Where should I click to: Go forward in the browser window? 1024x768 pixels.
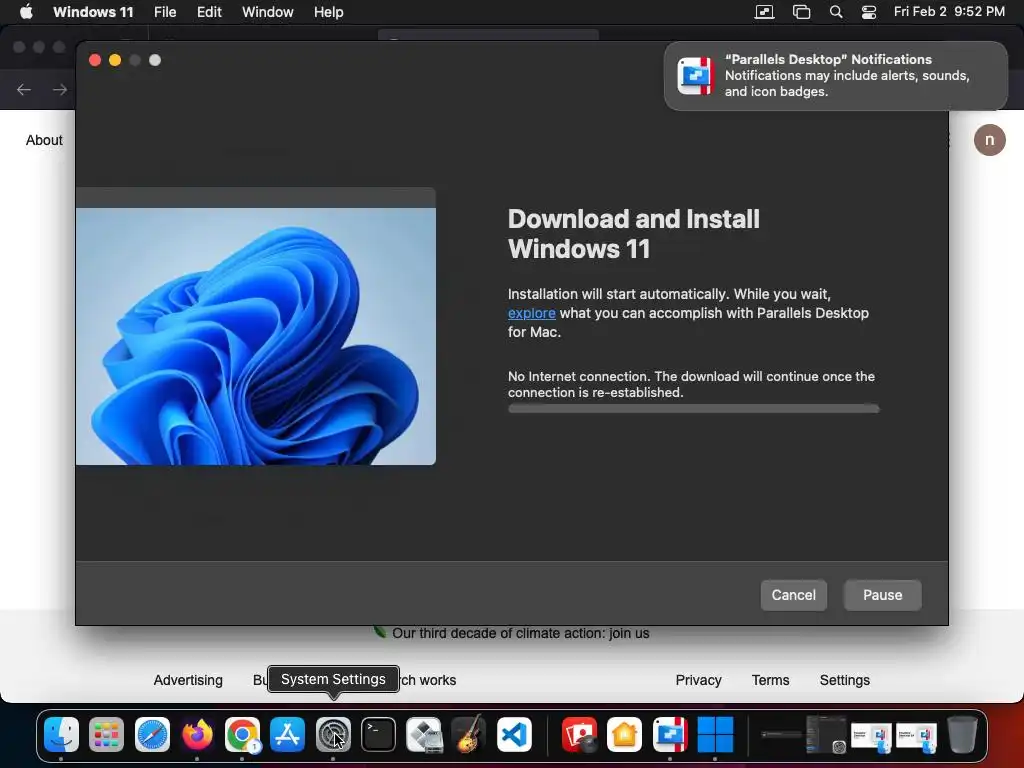click(60, 89)
